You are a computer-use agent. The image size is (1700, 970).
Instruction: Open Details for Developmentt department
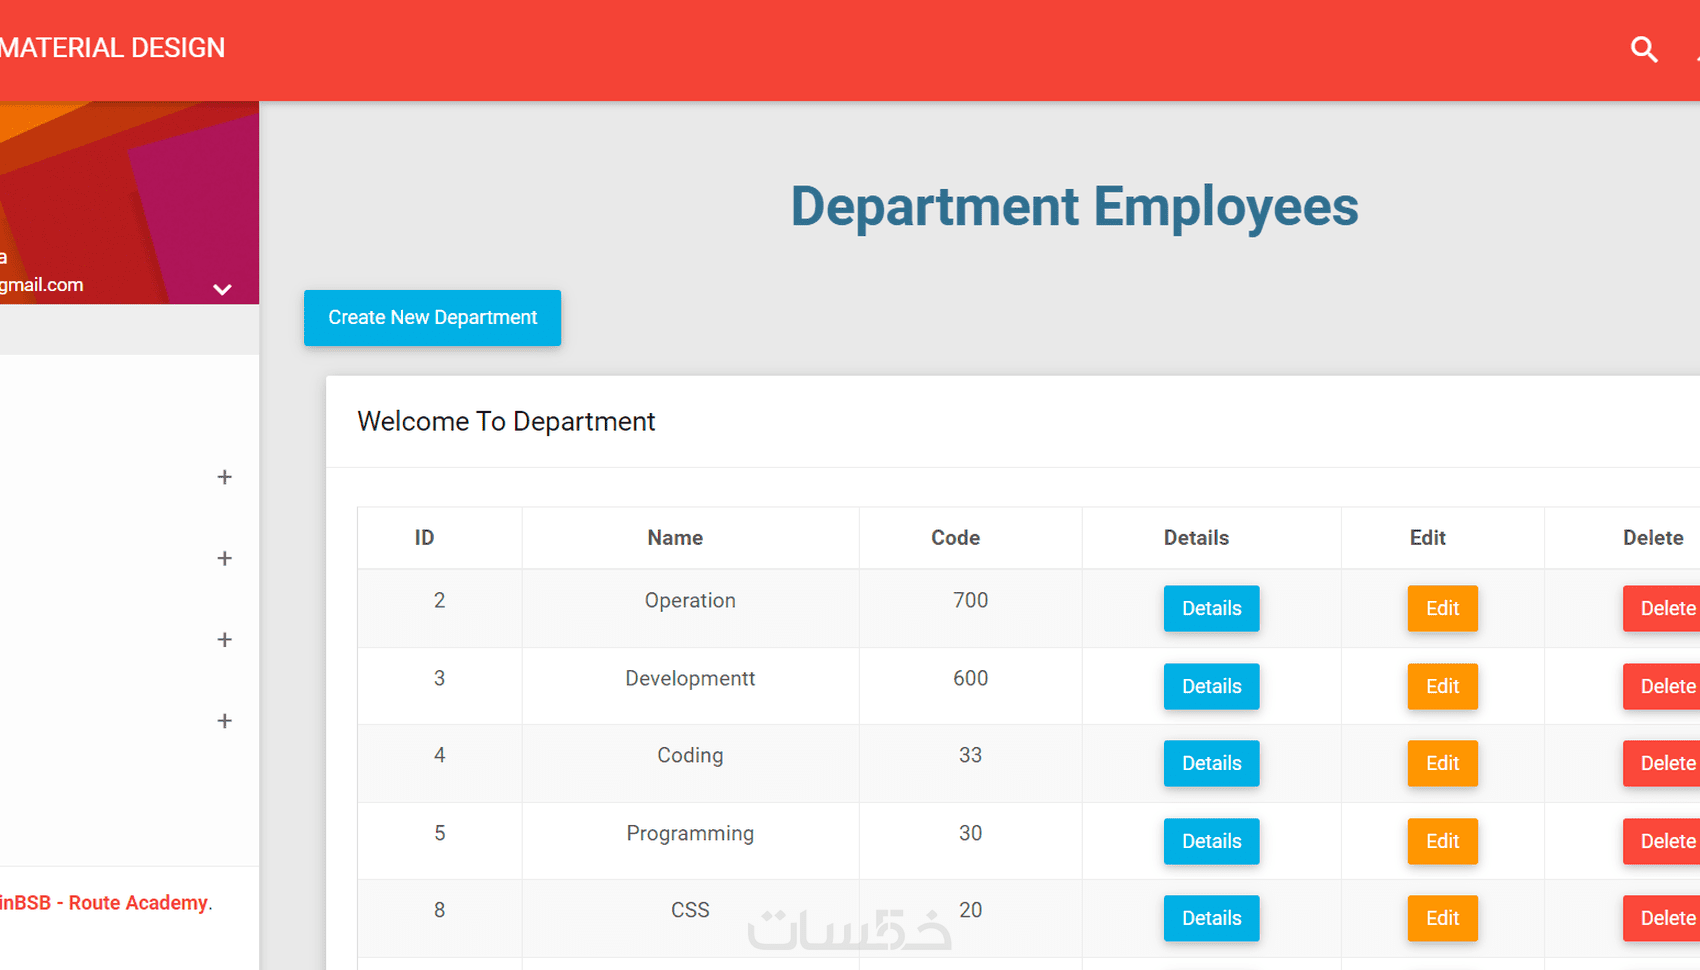coord(1211,686)
